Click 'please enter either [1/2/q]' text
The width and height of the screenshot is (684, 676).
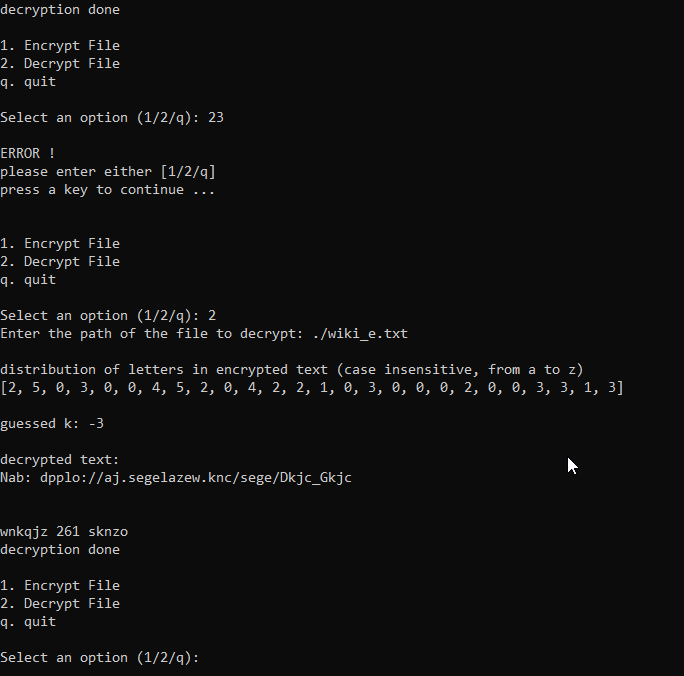point(108,172)
